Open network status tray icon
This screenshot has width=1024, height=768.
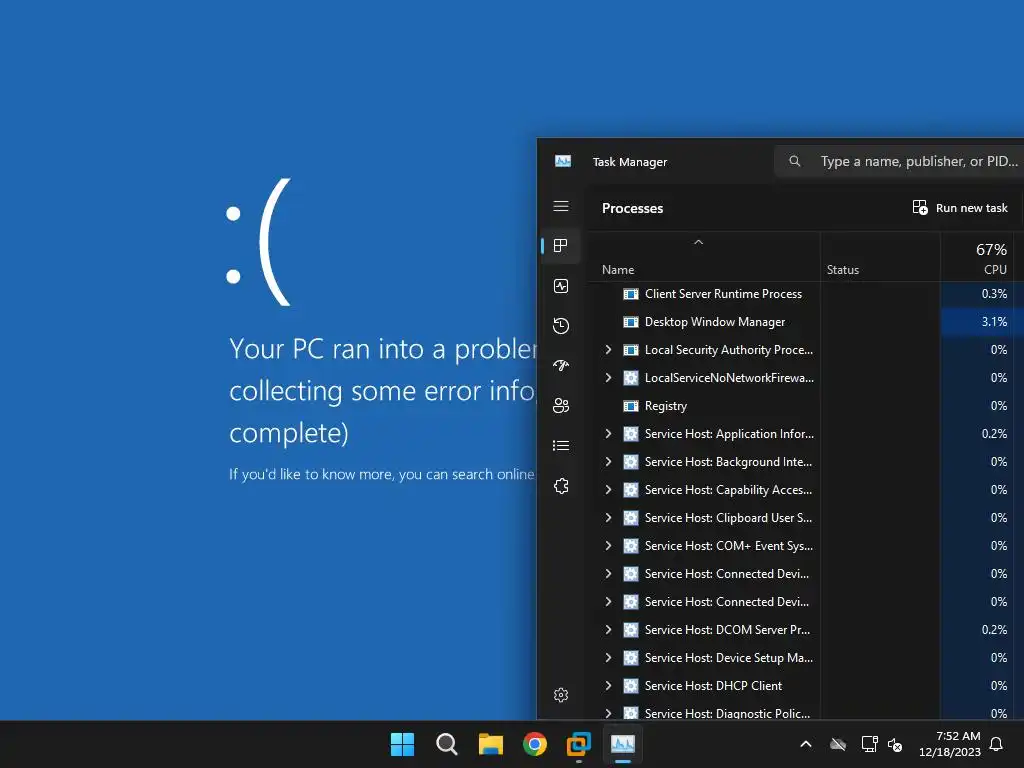pos(869,744)
